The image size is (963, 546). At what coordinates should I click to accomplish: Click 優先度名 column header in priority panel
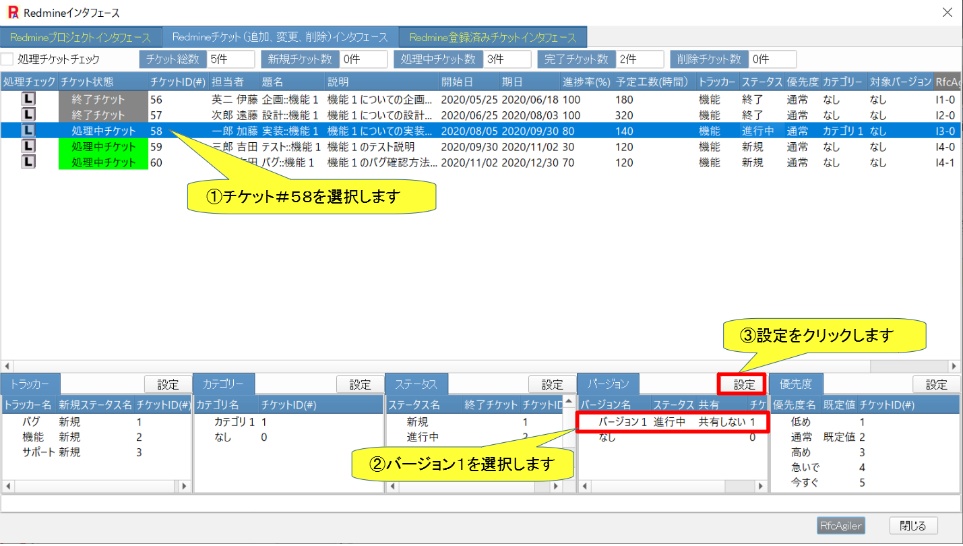coord(795,405)
